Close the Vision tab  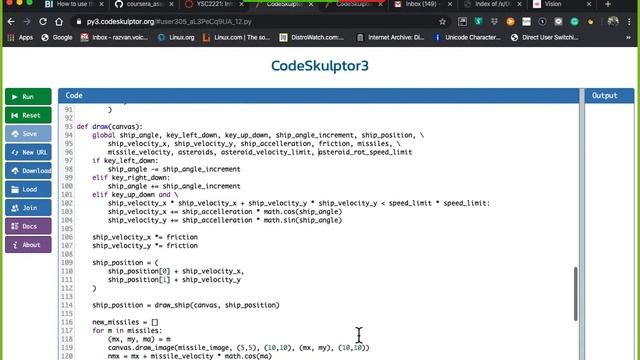[x=589, y=4]
